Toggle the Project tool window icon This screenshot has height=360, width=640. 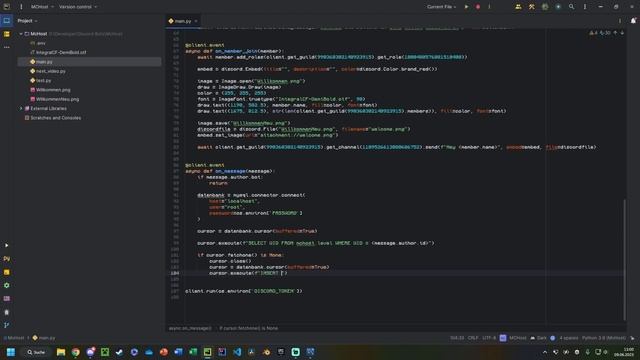click(x=7, y=20)
